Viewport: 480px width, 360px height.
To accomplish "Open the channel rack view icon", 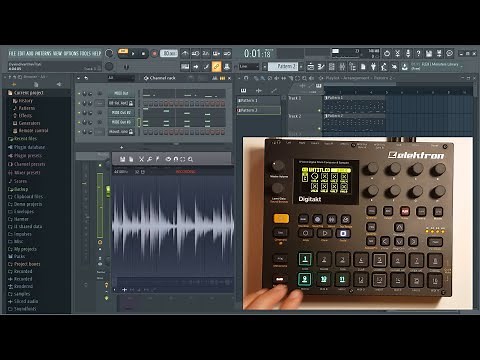I will 332,67.
